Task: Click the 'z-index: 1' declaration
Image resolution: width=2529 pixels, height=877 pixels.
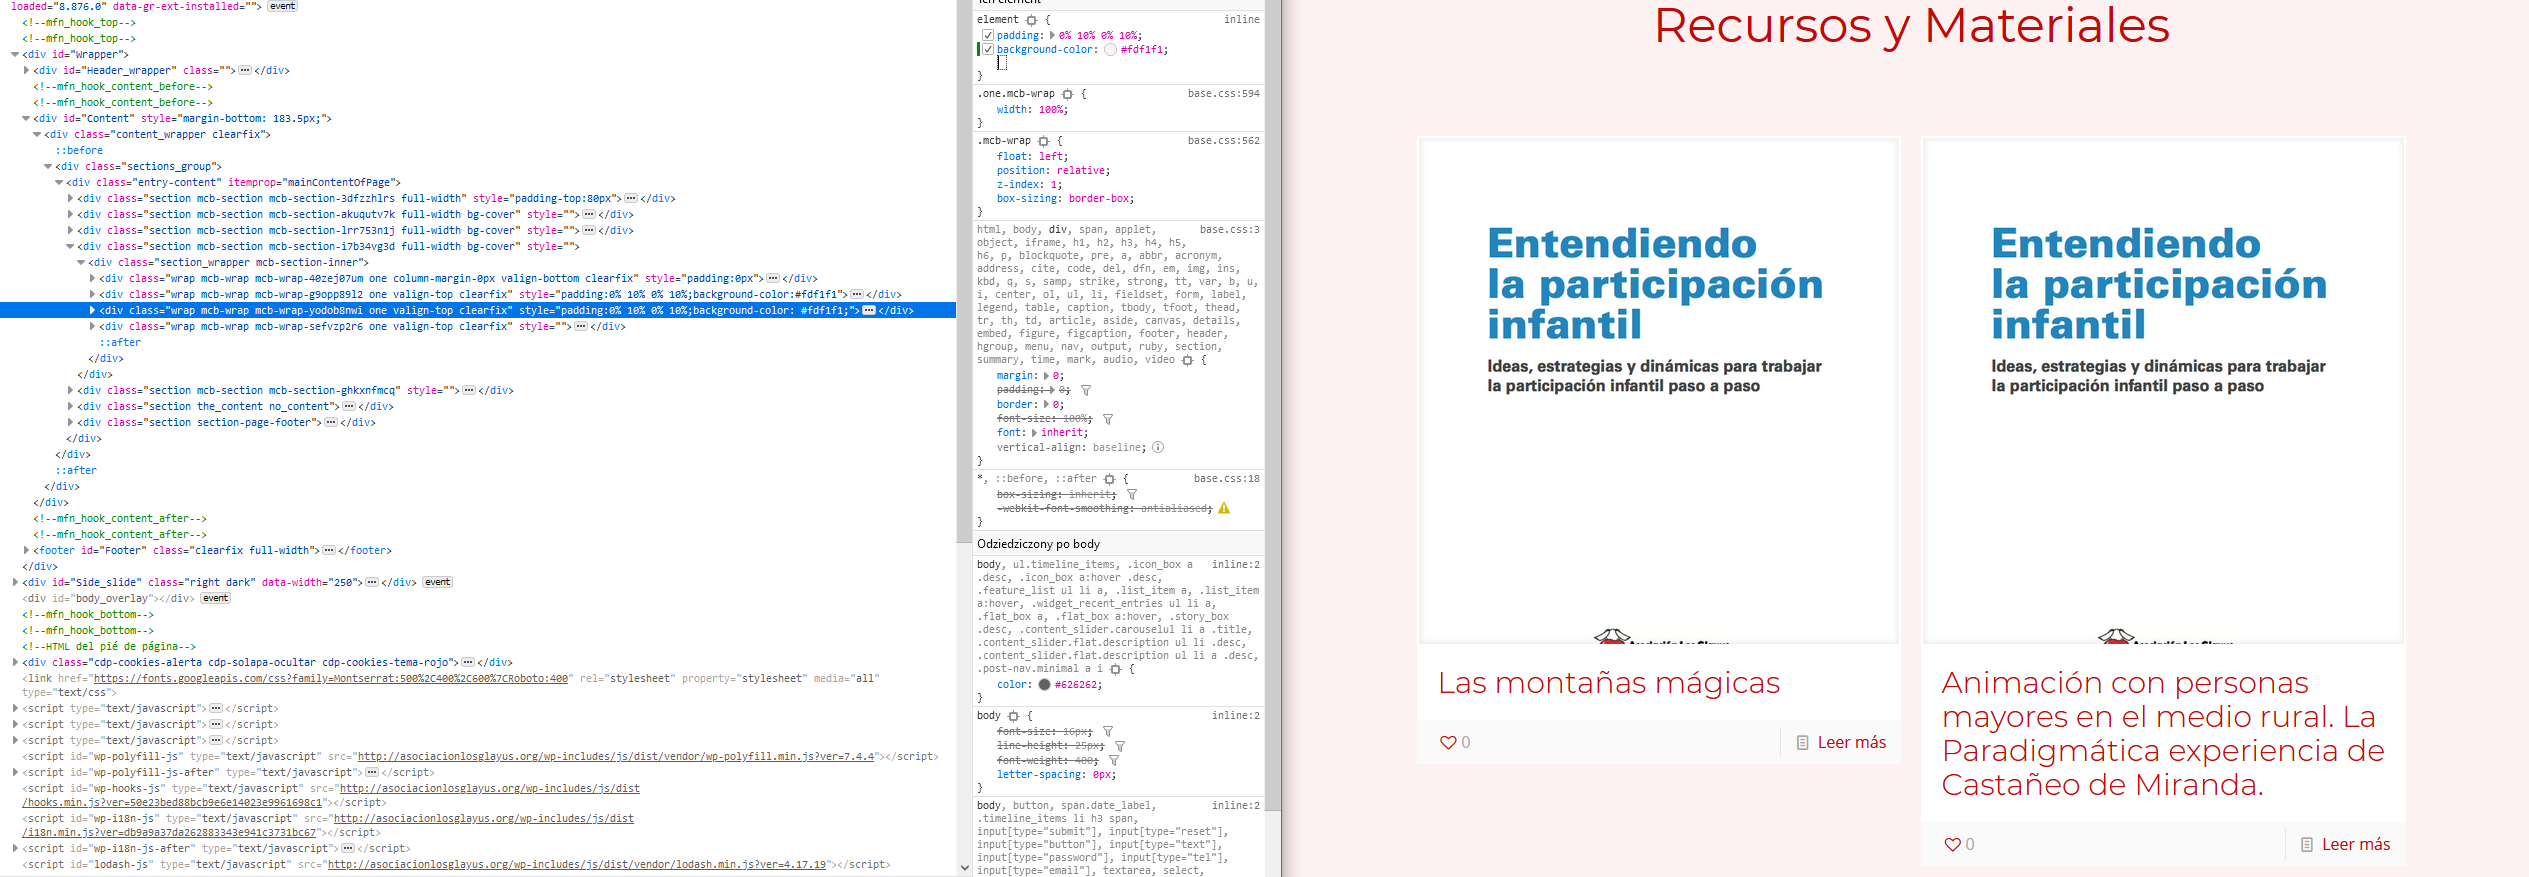Action: click(x=1029, y=184)
